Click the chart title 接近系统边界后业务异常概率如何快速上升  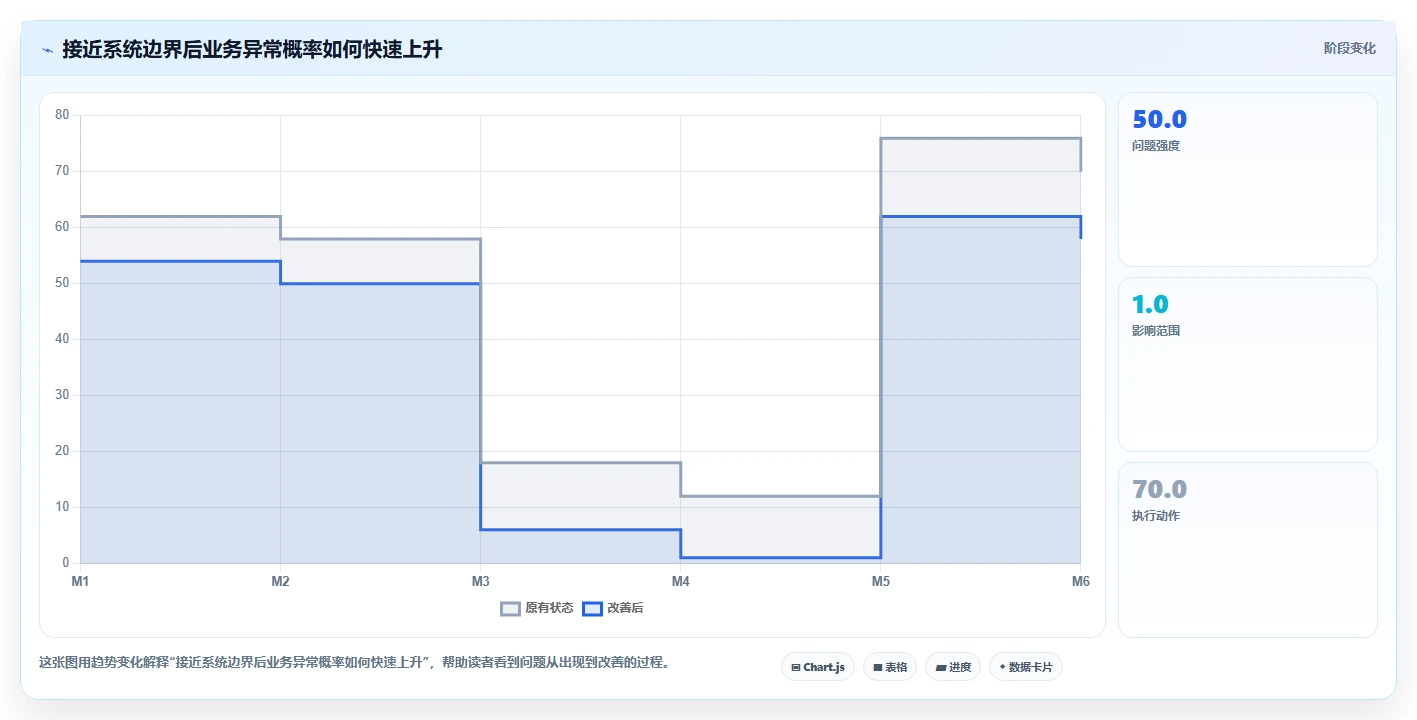click(x=252, y=50)
